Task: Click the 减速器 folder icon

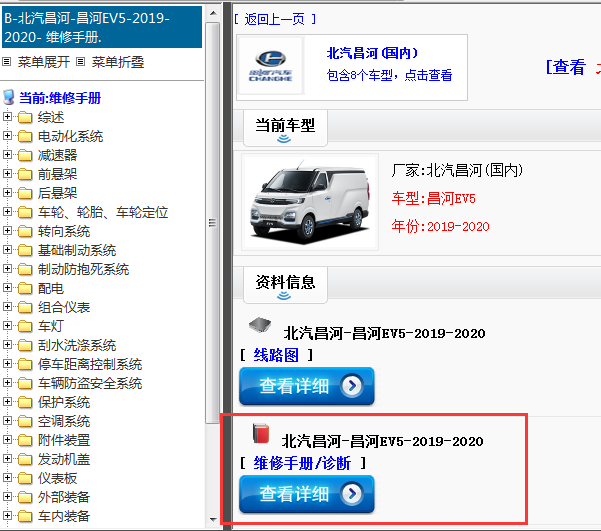Action: (x=25, y=155)
